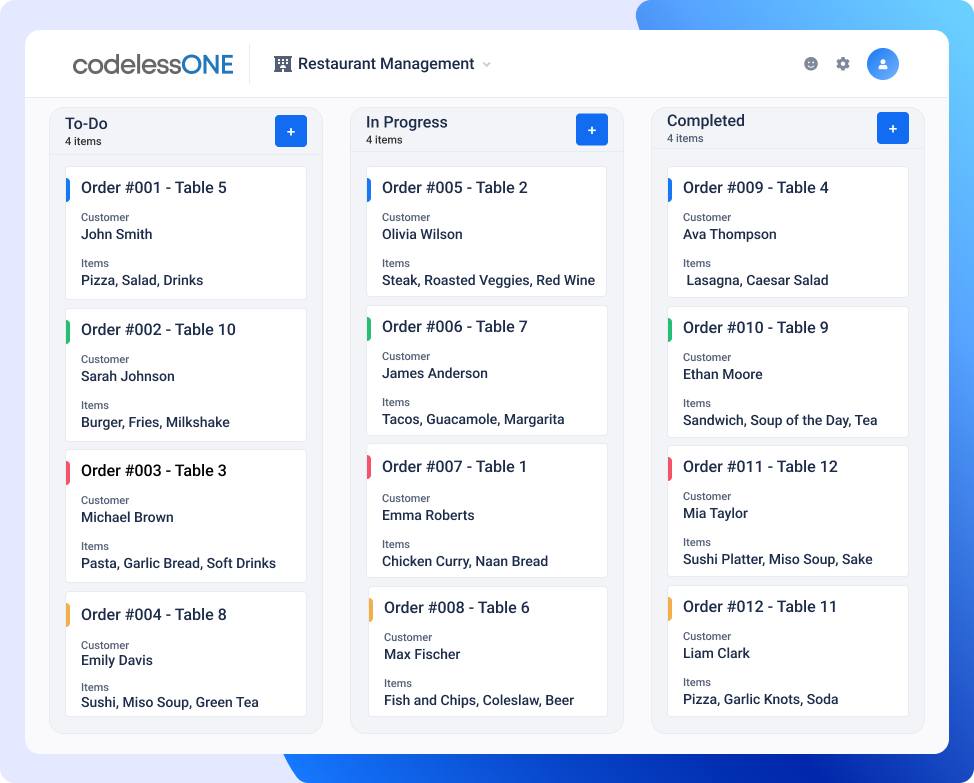Click items text Lasagna, Caesar Salad

tap(757, 280)
